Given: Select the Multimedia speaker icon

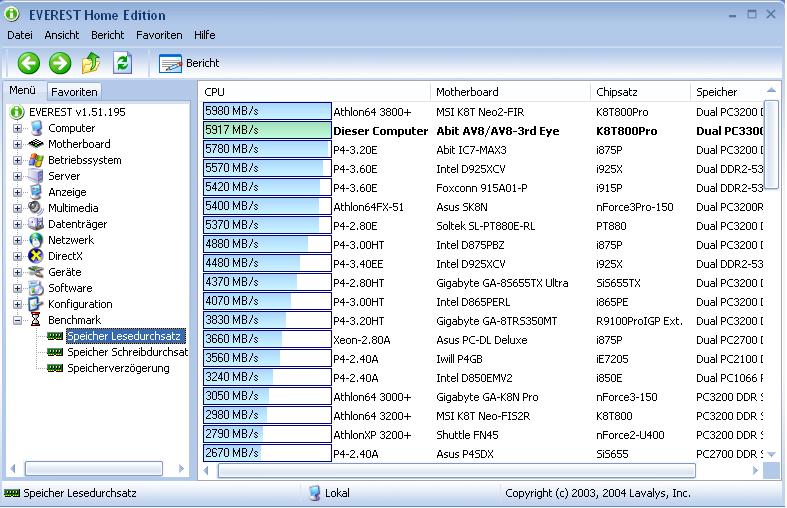Looking at the screenshot, I should [x=36, y=208].
